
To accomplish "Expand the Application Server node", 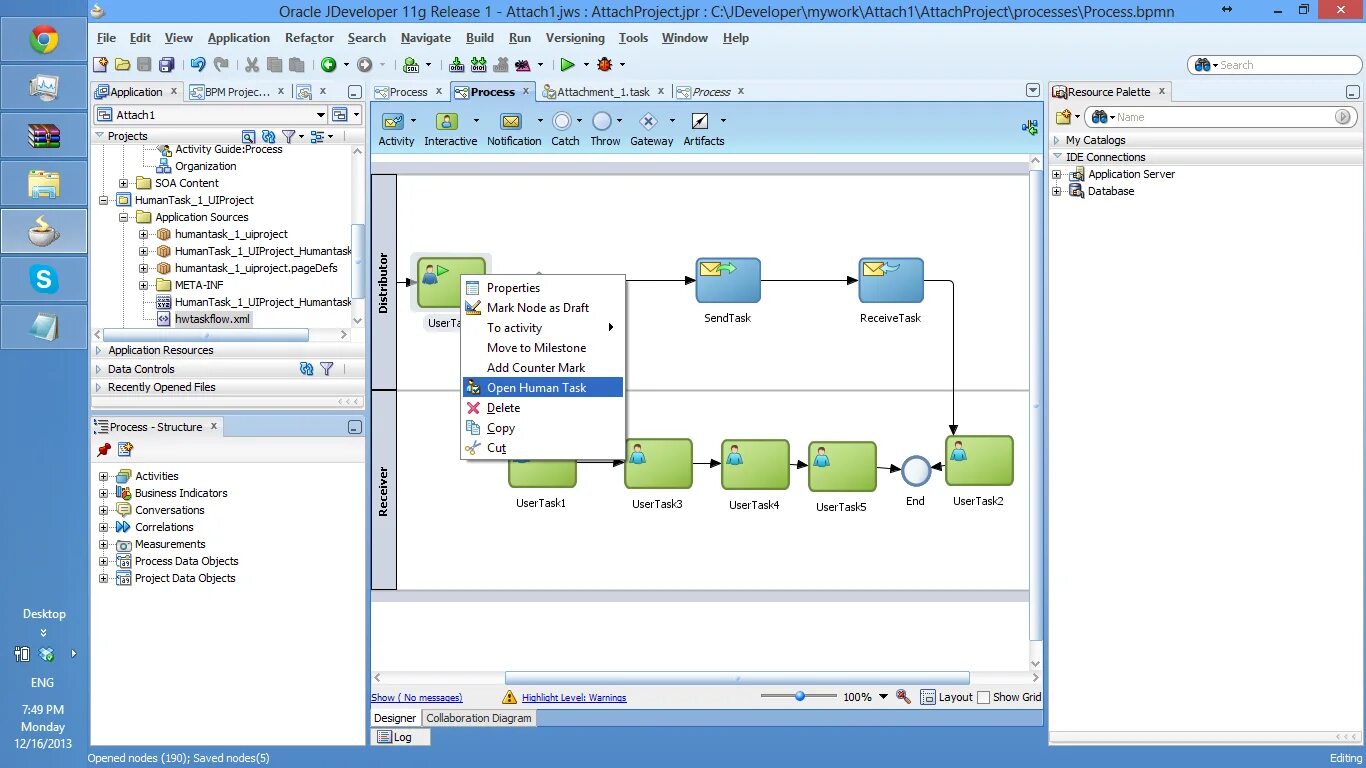I will (x=1057, y=174).
